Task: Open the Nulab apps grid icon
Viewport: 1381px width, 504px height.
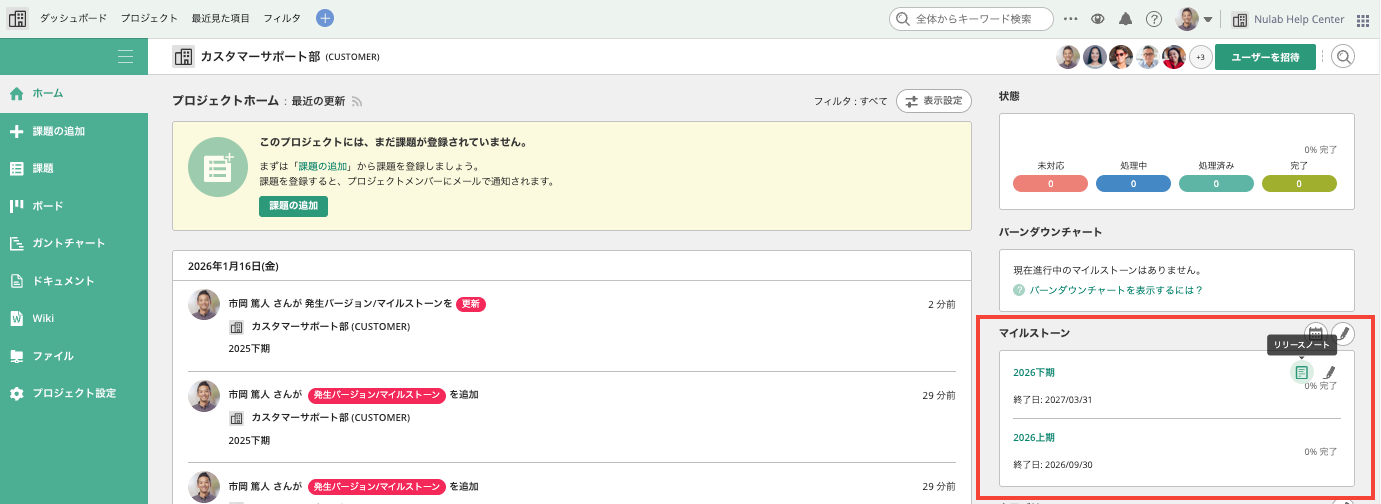Action: pos(1363,19)
